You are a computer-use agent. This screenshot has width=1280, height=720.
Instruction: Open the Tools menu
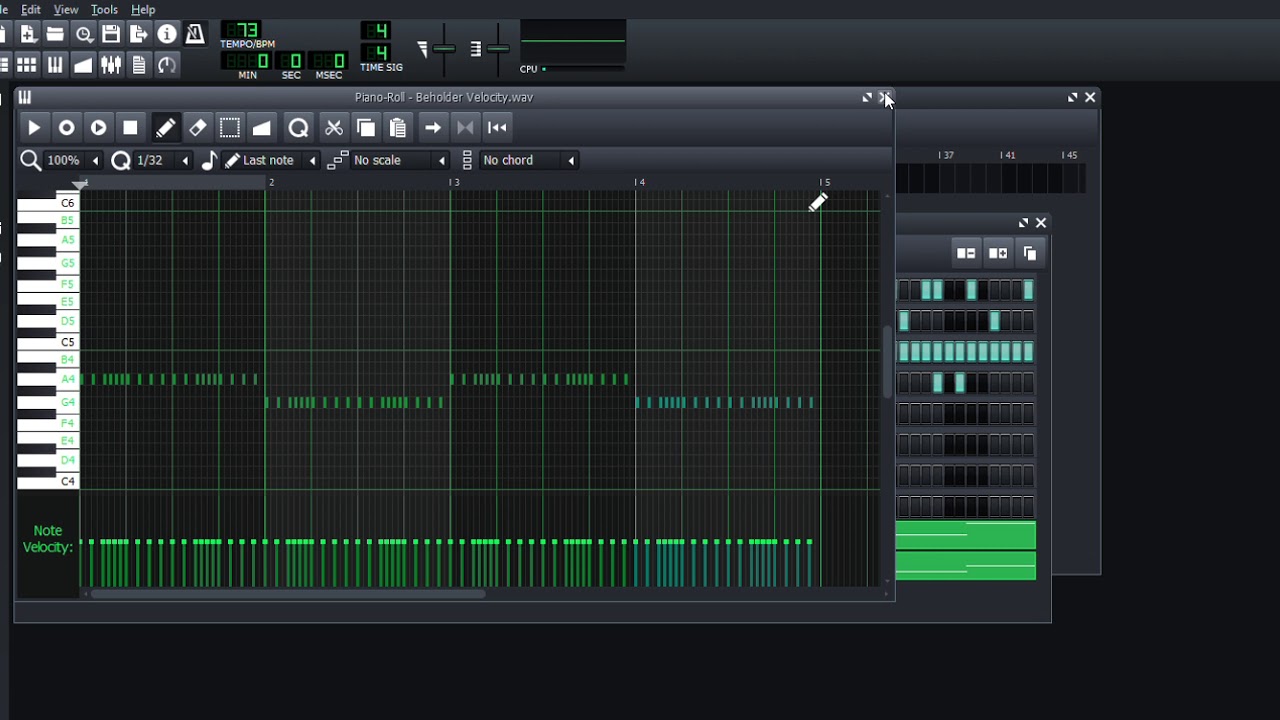point(104,10)
